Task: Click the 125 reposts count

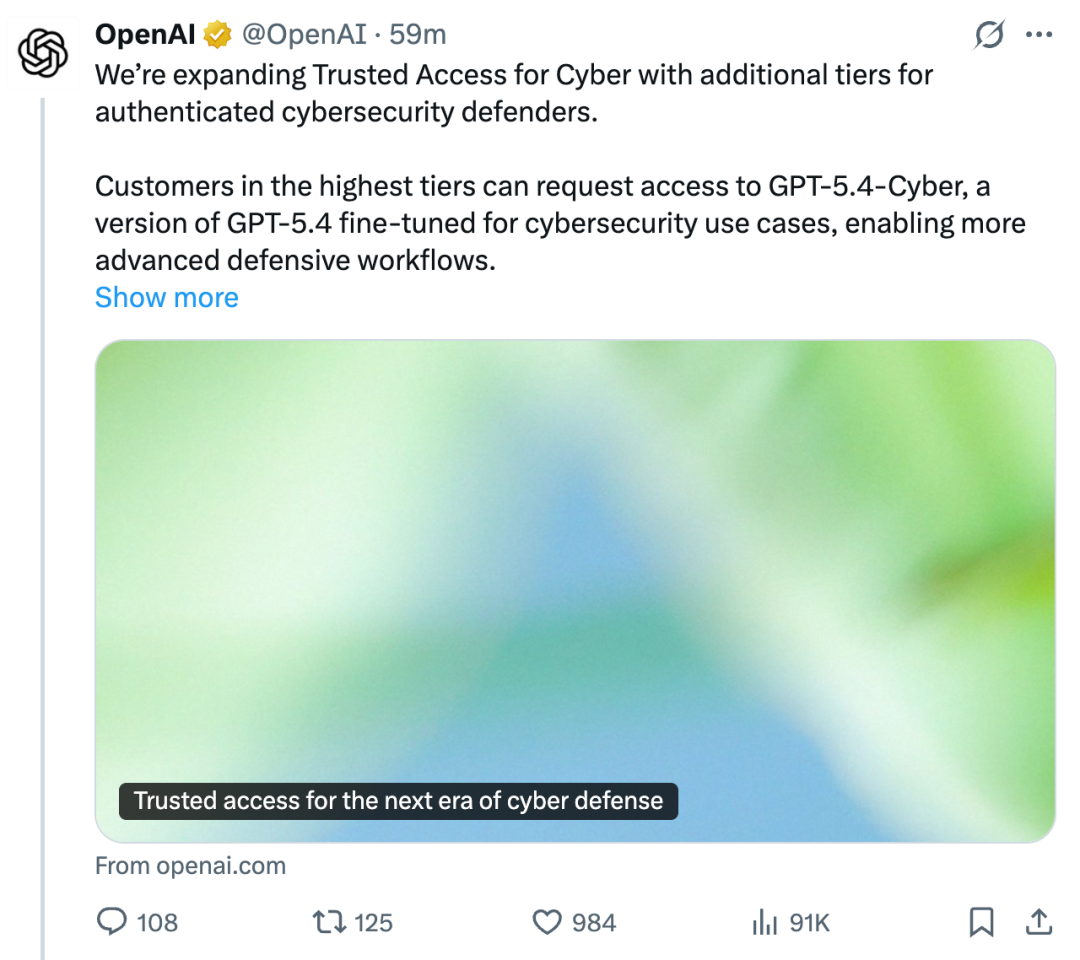Action: coord(374,922)
